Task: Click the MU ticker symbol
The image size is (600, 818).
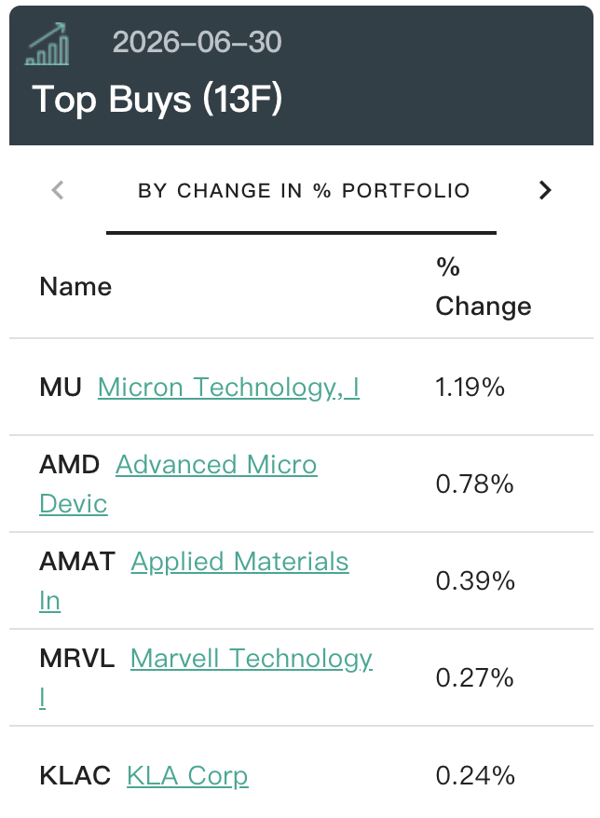Action: (x=61, y=388)
